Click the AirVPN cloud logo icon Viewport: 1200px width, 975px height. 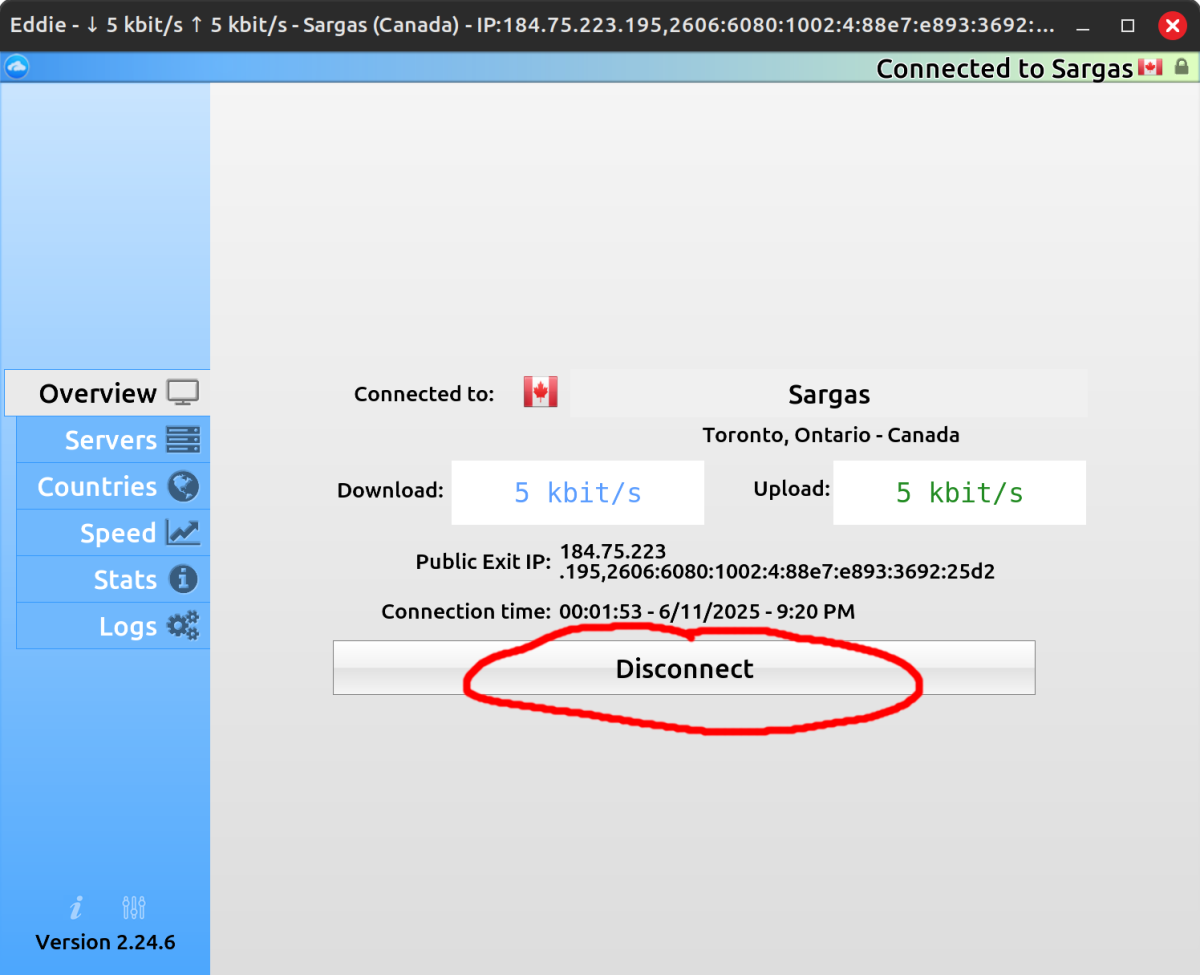(16, 67)
